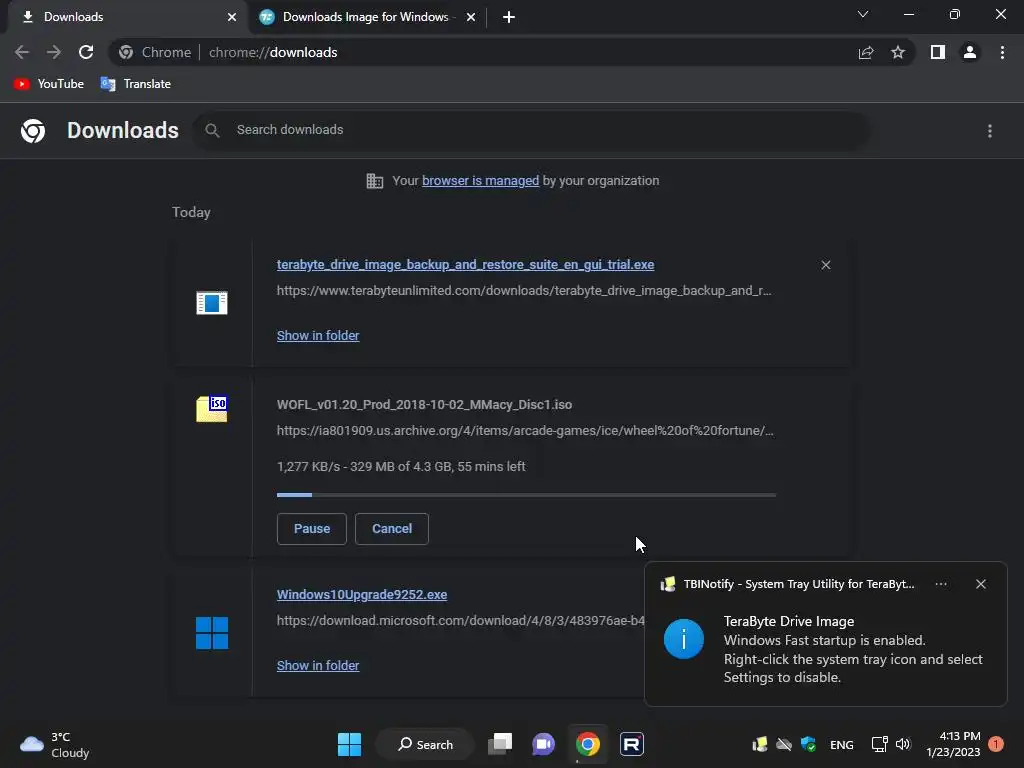1024x768 pixels.
Task: Open network tray icon
Action: coord(879,744)
